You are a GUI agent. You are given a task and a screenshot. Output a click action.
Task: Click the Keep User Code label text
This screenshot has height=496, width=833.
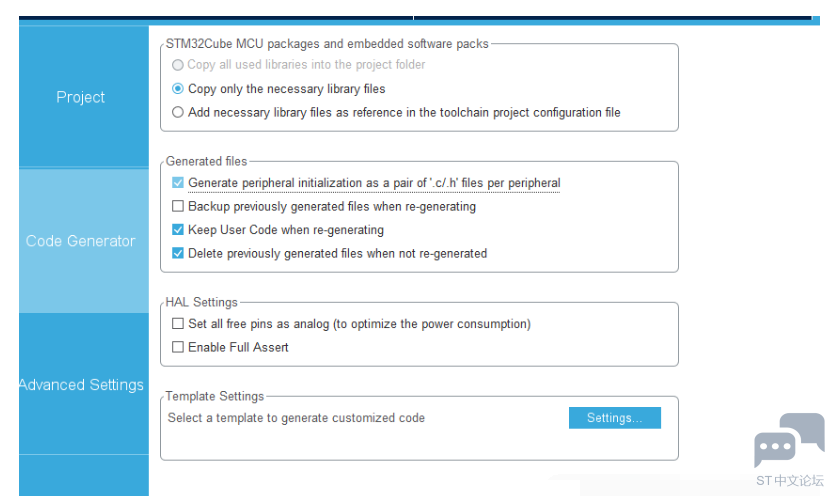[x=286, y=229]
